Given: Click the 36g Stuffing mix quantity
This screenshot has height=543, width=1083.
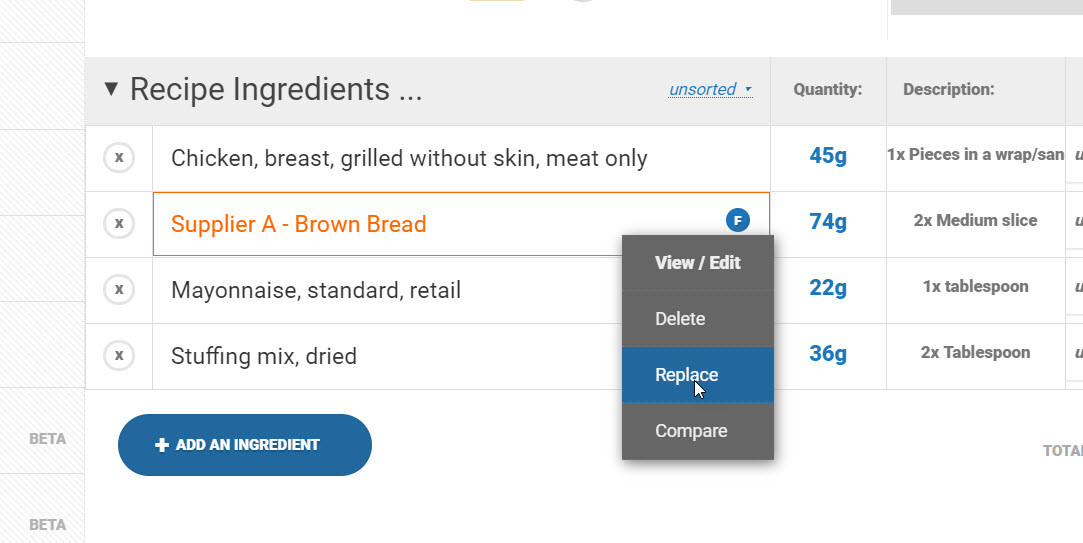Looking at the screenshot, I should pyautogui.click(x=828, y=353).
